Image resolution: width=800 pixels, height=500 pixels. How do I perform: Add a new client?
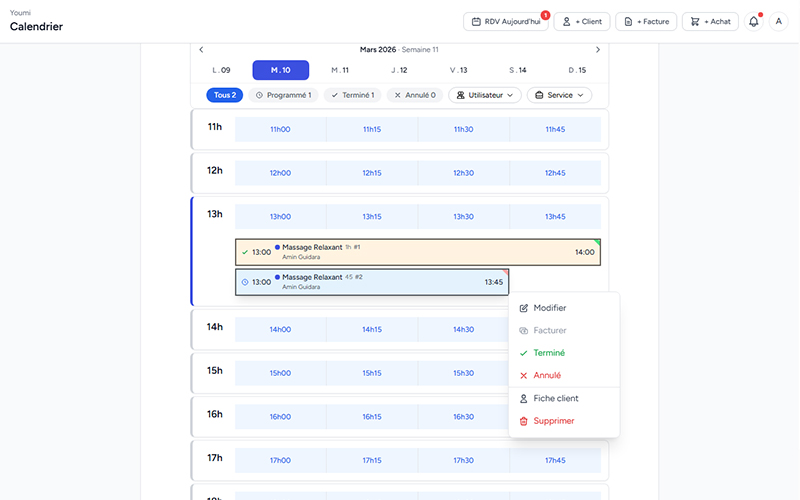pos(582,21)
